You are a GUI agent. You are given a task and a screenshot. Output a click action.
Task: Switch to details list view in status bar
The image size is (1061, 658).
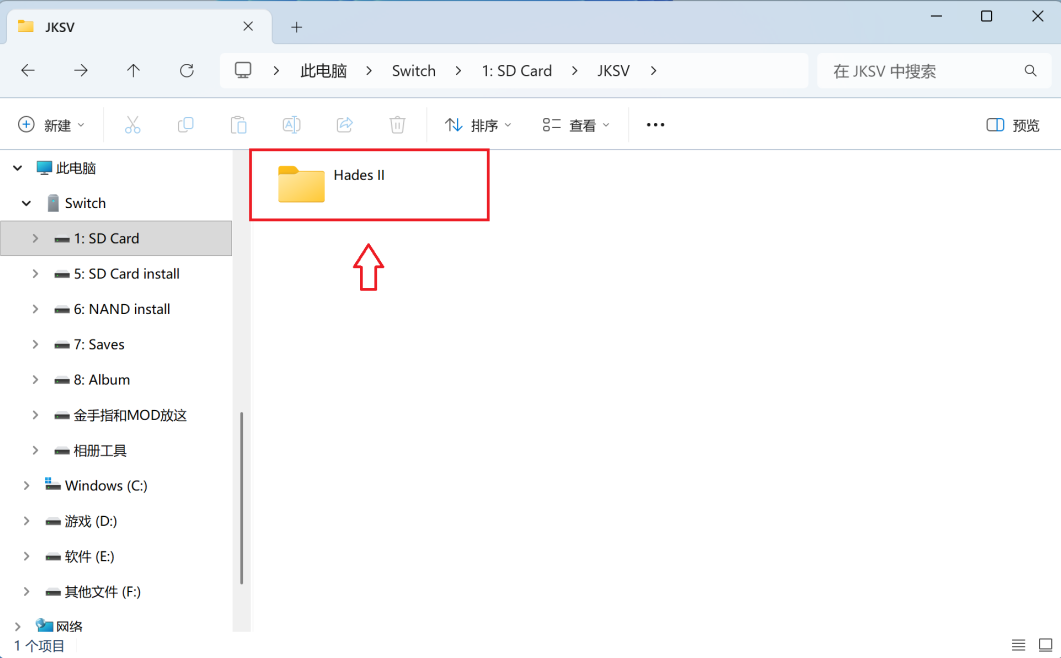[x=1018, y=645]
